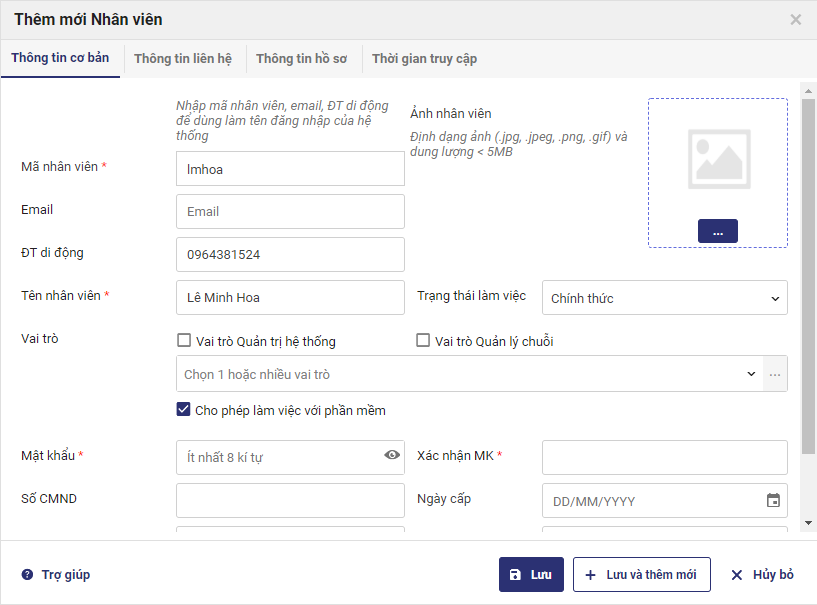Expand the Trạng thái làm việc dropdown

tap(664, 298)
